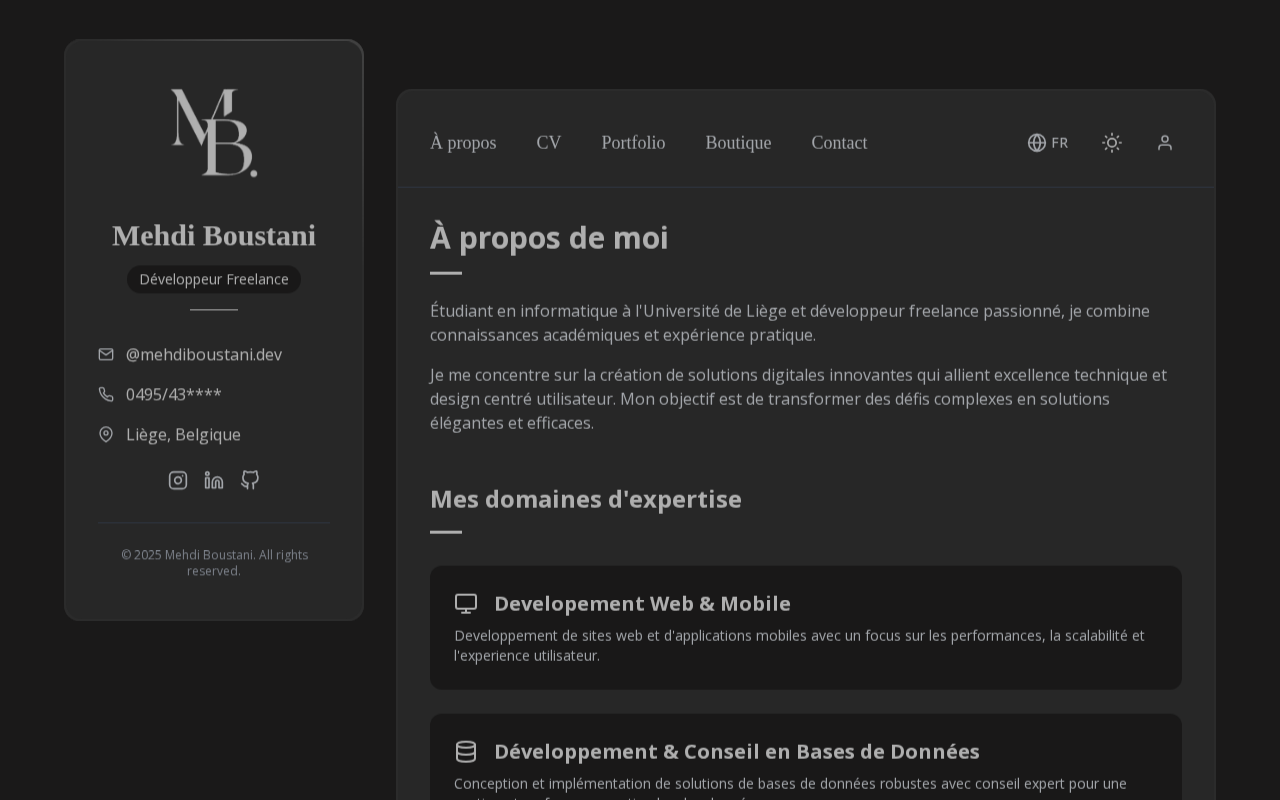Open the Instagram profile icon
The width and height of the screenshot is (1280, 800).
coord(178,480)
